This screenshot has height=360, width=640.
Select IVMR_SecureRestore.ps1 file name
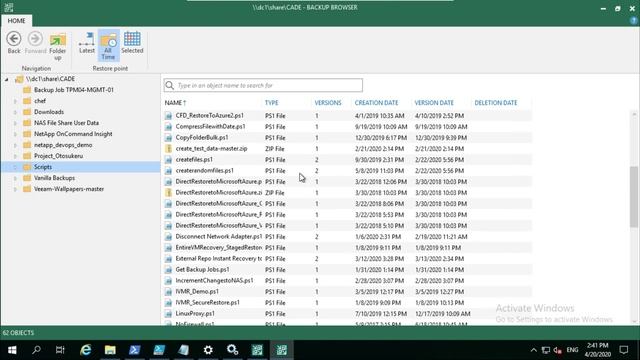(208, 303)
